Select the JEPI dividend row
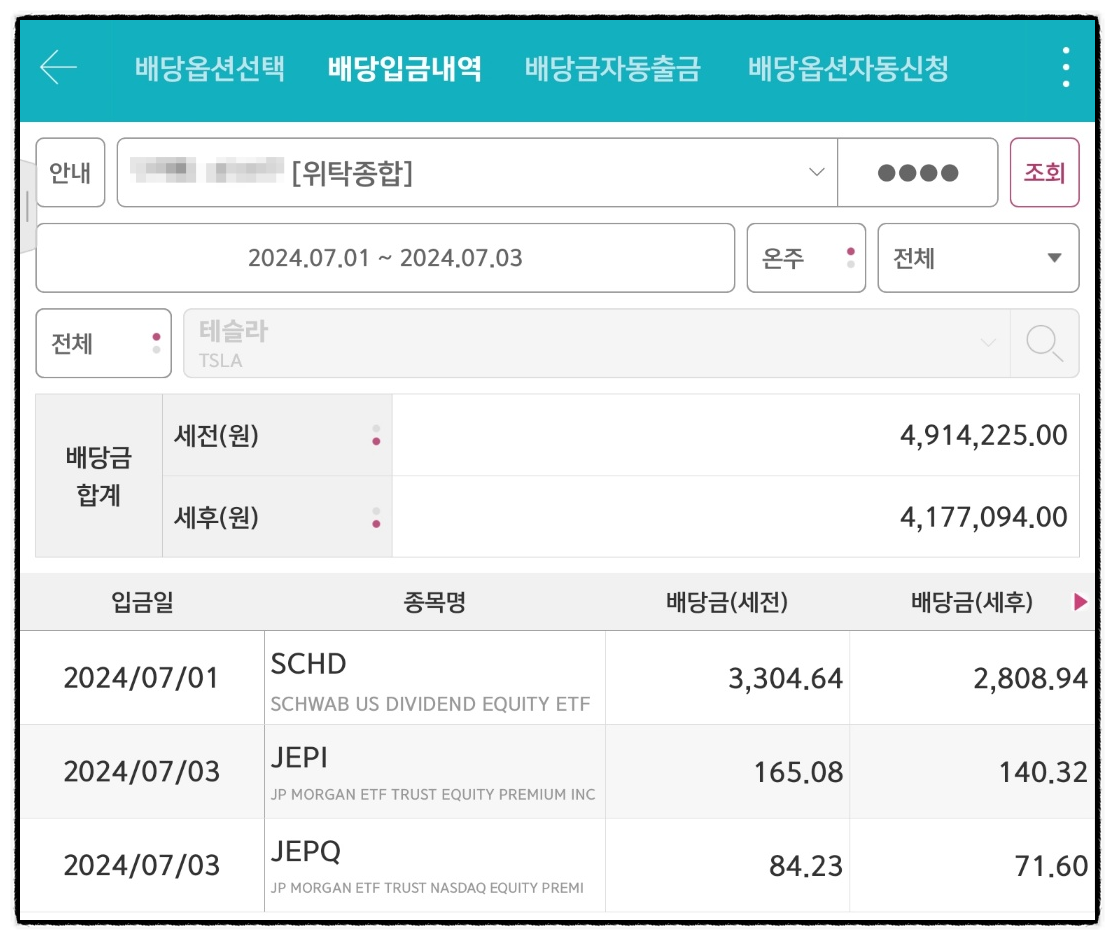This screenshot has width=1115, height=940. click(x=558, y=771)
